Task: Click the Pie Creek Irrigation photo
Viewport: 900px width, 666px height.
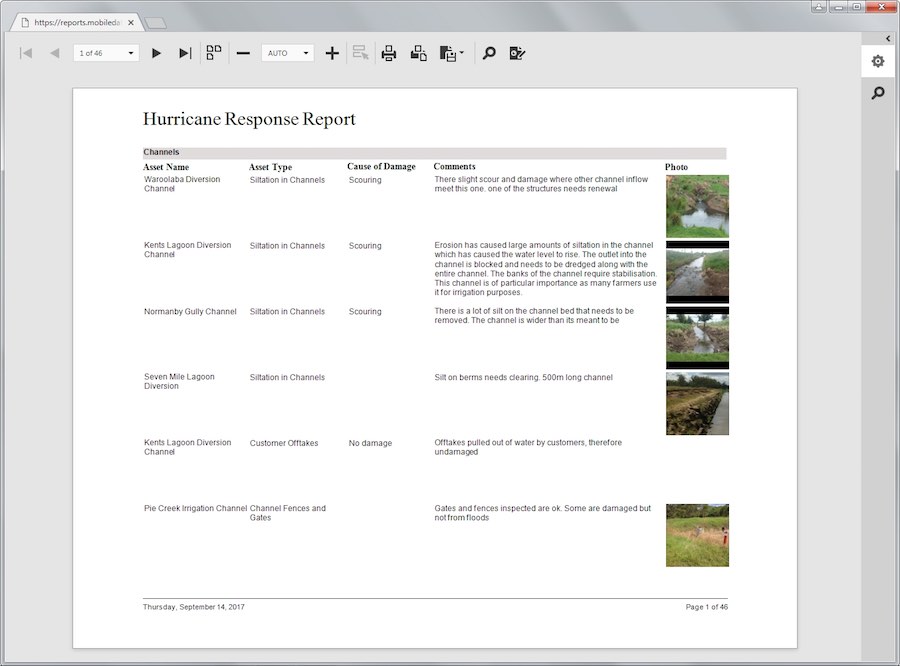Action: [x=697, y=535]
